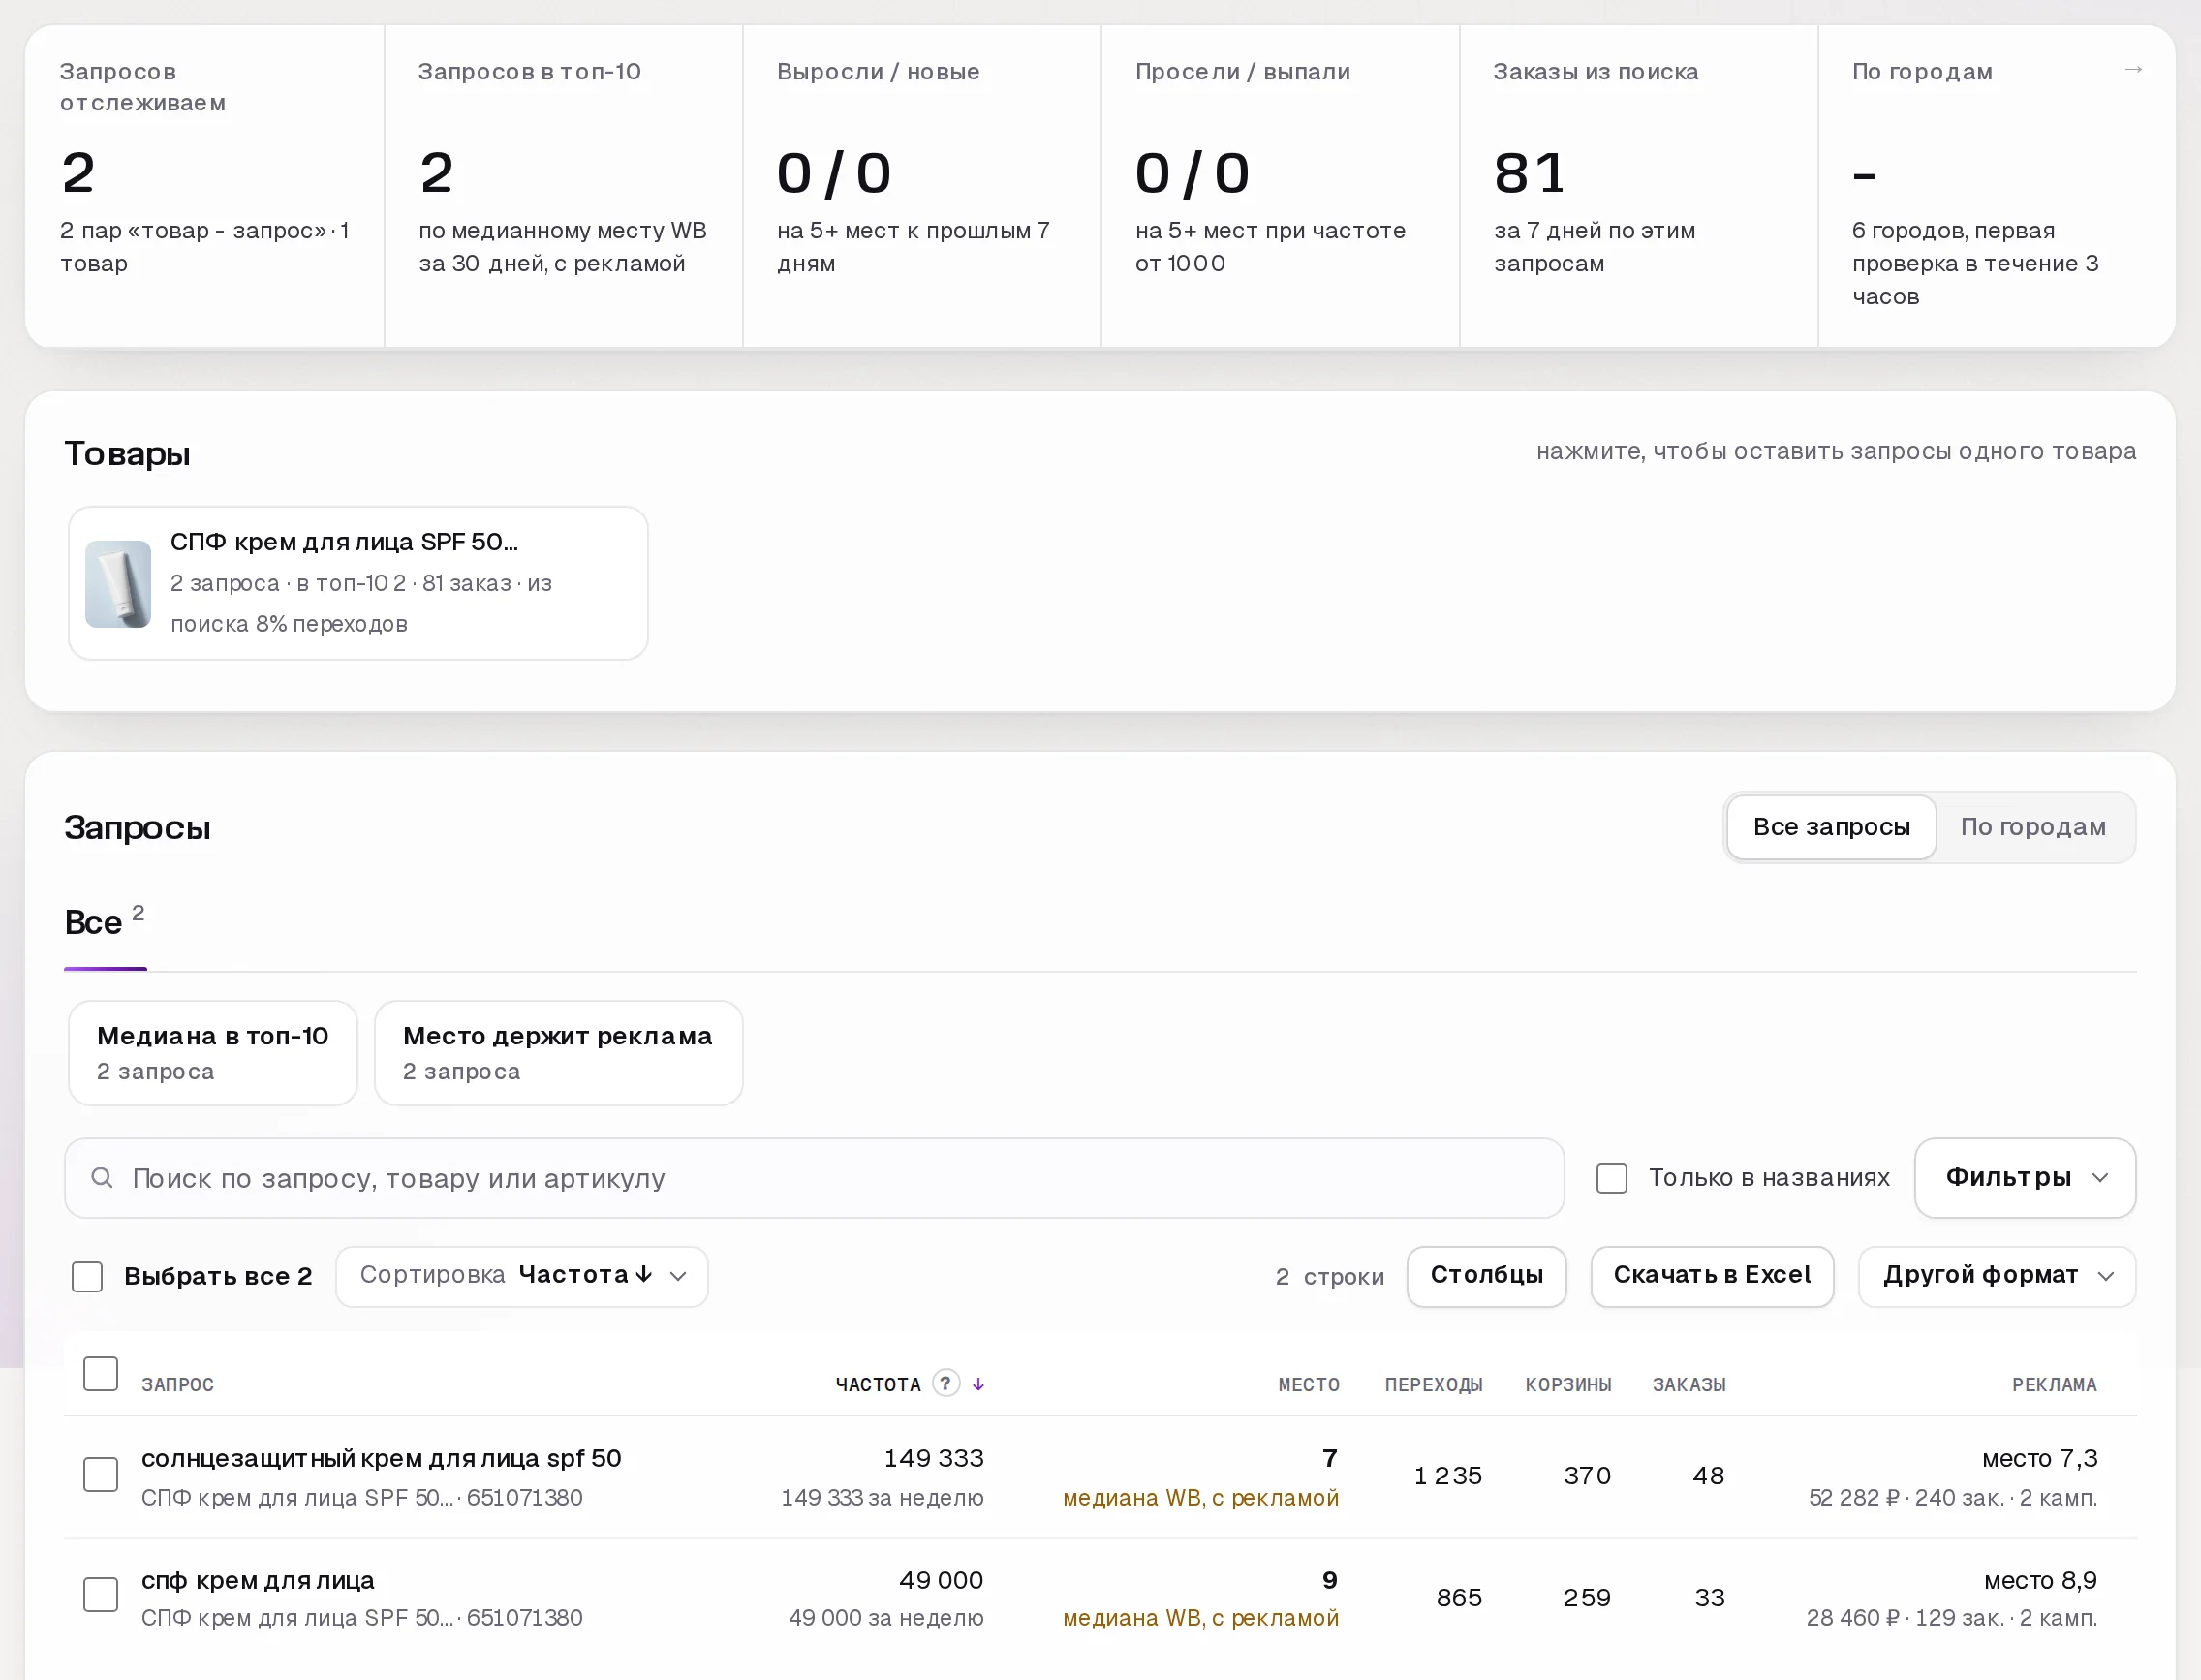Focus the Поиск по запросу search field
Viewport: 2201px width, 1680px height.
tap(814, 1178)
